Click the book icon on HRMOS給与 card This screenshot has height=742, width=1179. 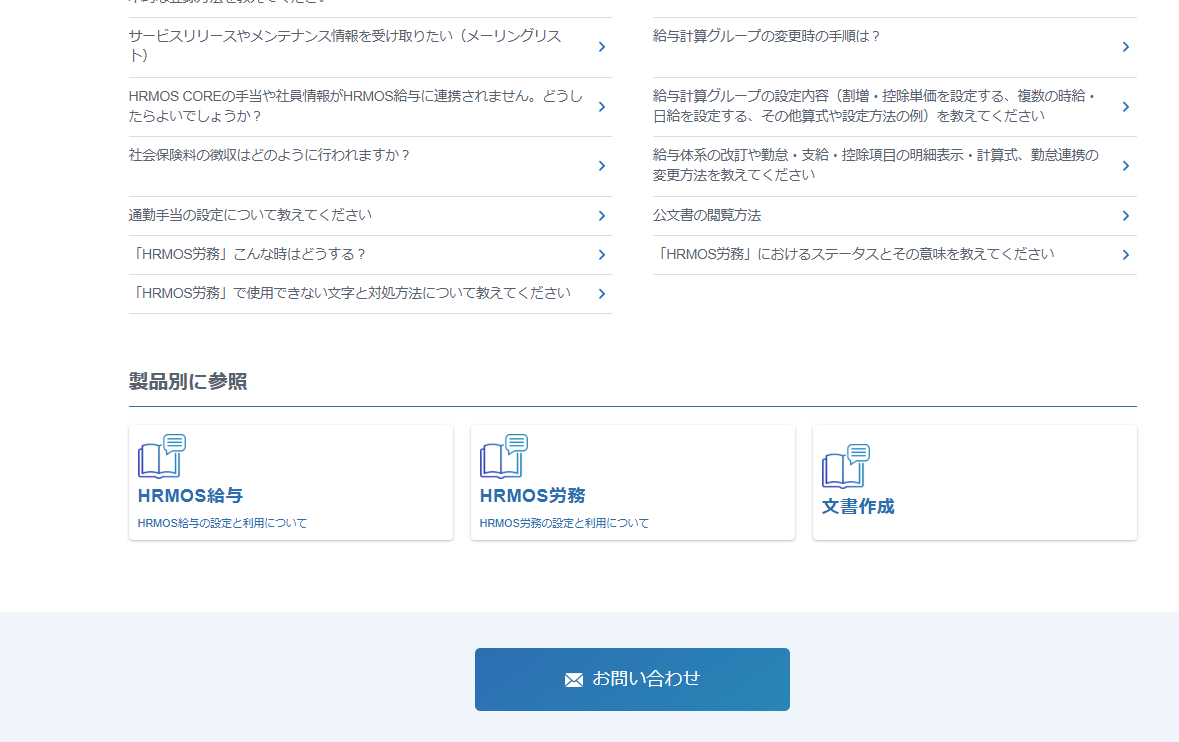pyautogui.click(x=161, y=457)
